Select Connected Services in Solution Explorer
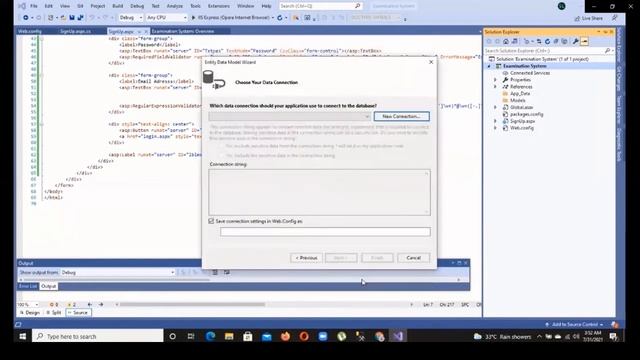The image size is (640, 360). (529, 73)
